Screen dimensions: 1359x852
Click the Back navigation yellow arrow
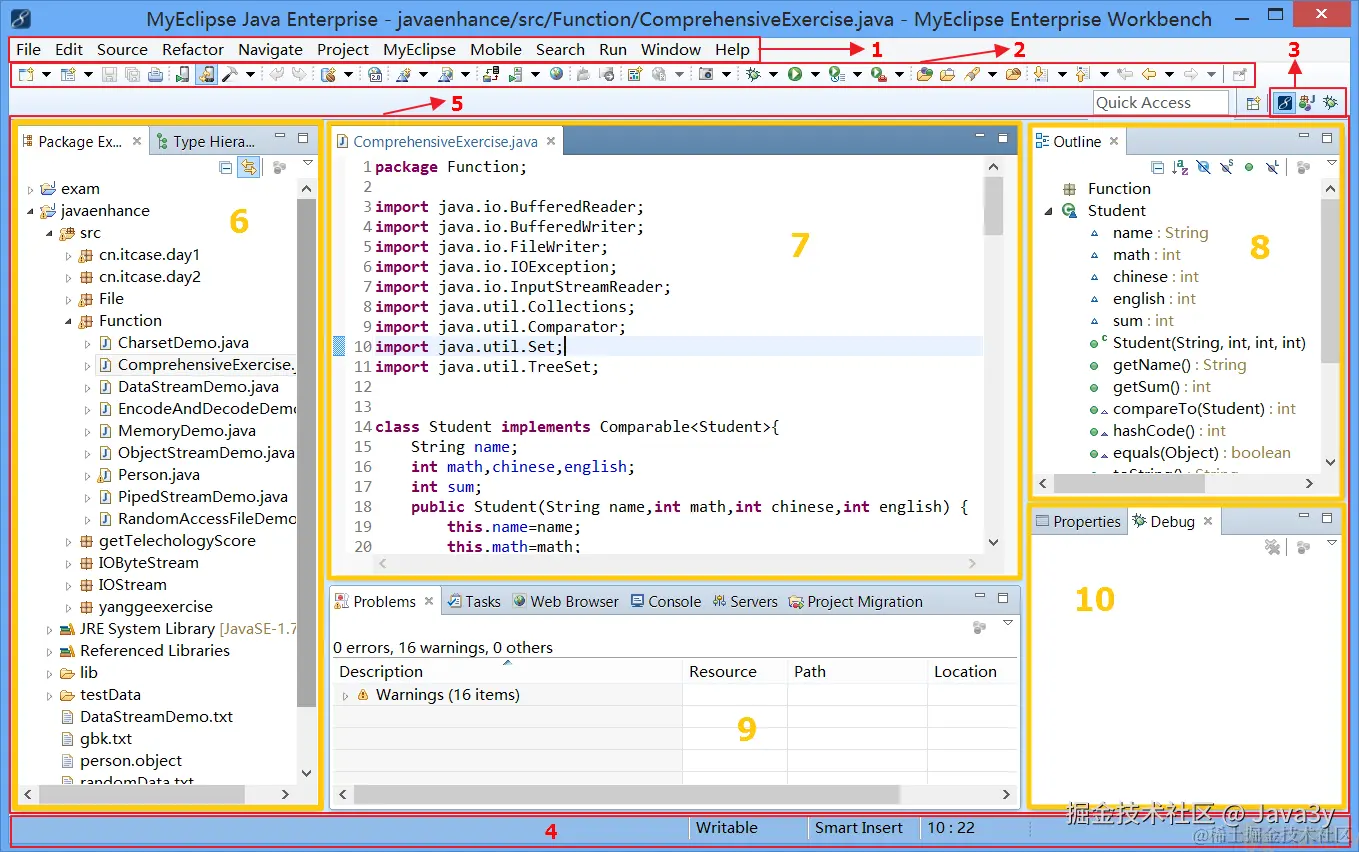1149,74
